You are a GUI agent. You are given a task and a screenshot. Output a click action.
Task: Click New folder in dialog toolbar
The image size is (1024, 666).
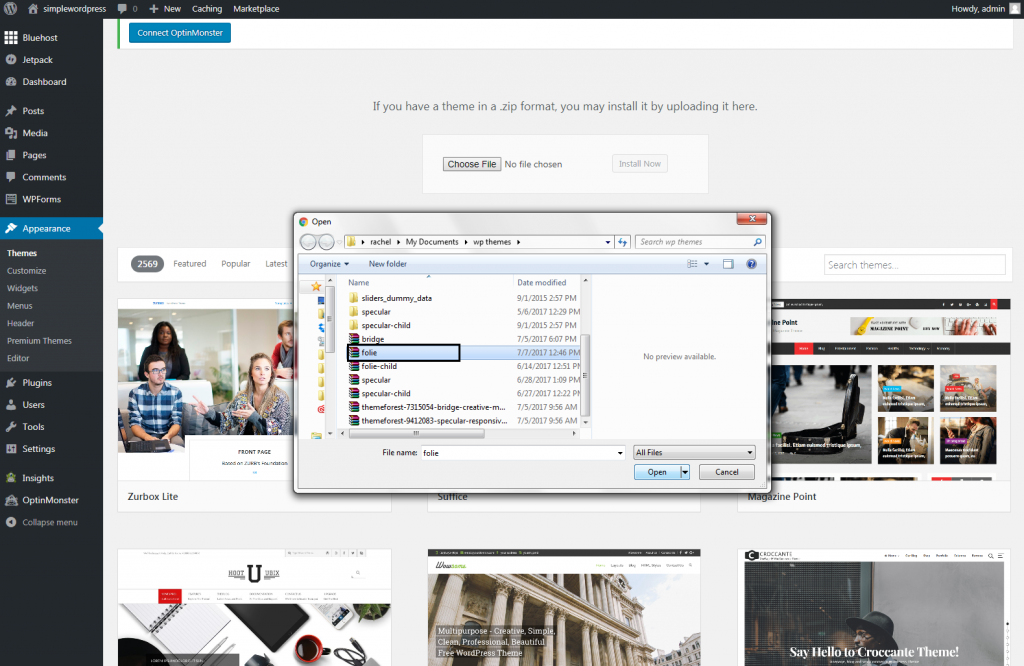(388, 264)
